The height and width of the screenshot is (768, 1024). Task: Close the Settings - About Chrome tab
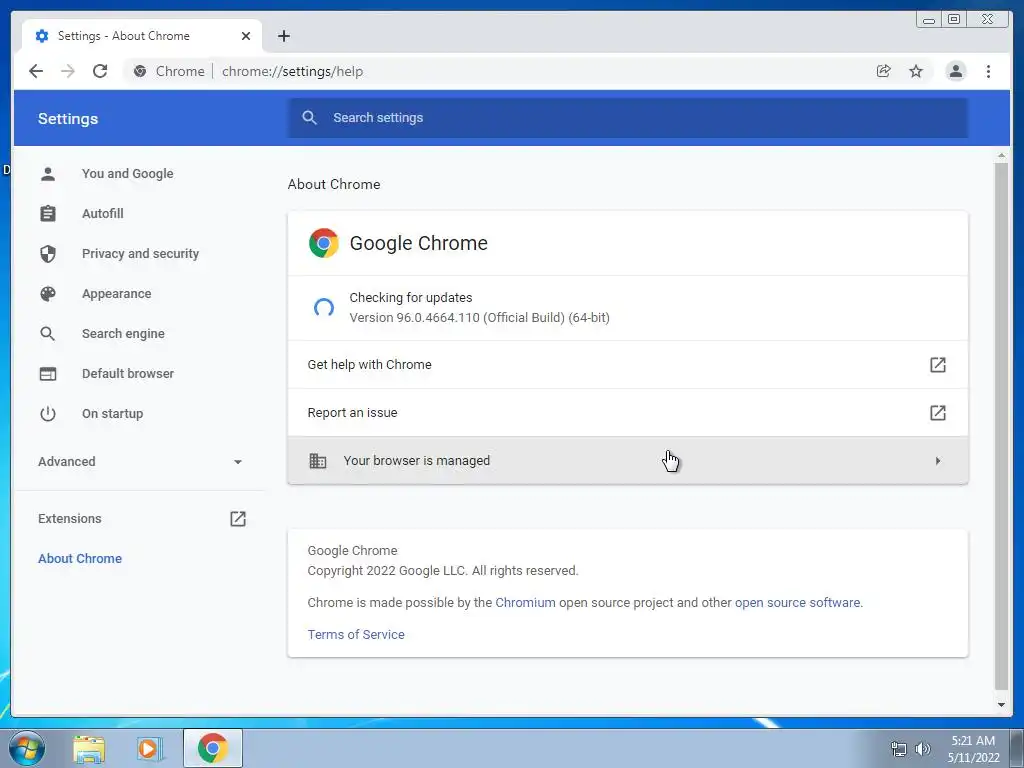246,36
